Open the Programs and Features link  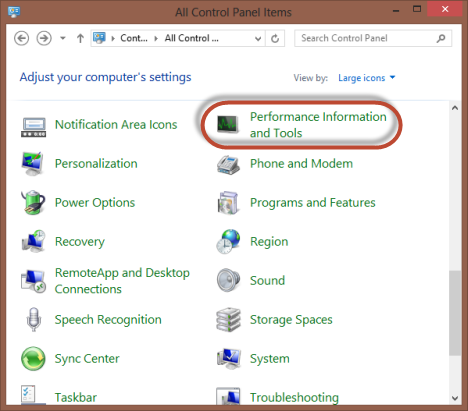click(313, 203)
